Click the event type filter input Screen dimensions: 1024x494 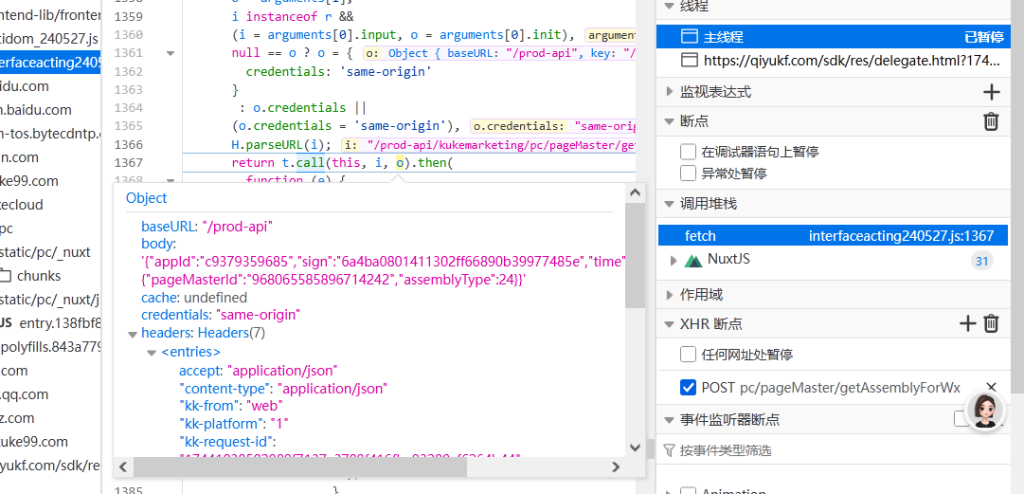point(800,451)
